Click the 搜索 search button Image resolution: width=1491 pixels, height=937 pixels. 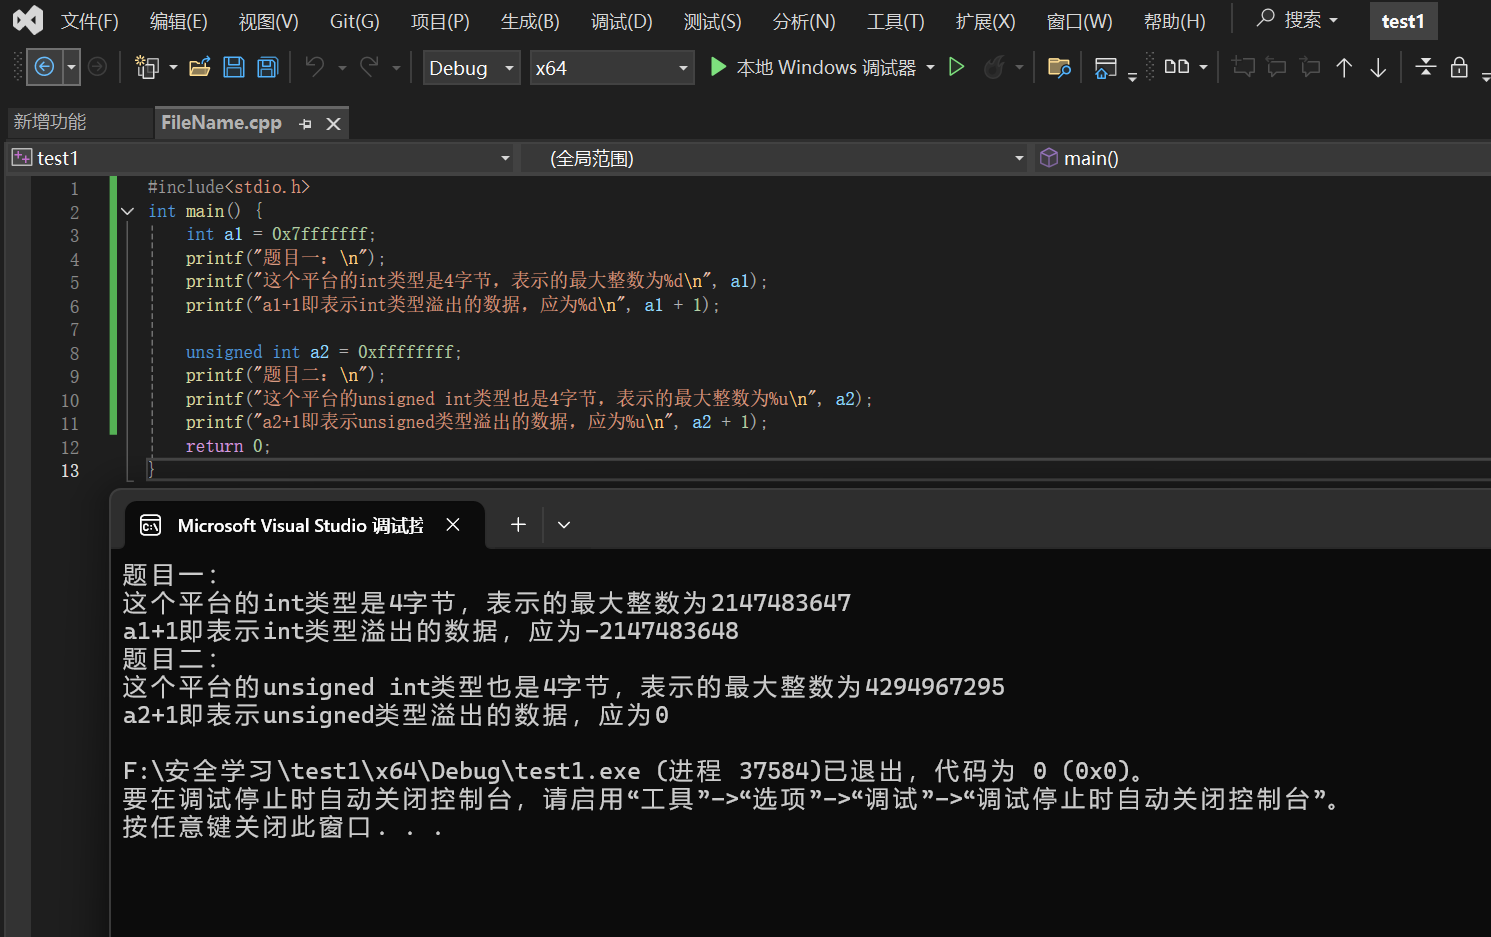pos(1297,20)
